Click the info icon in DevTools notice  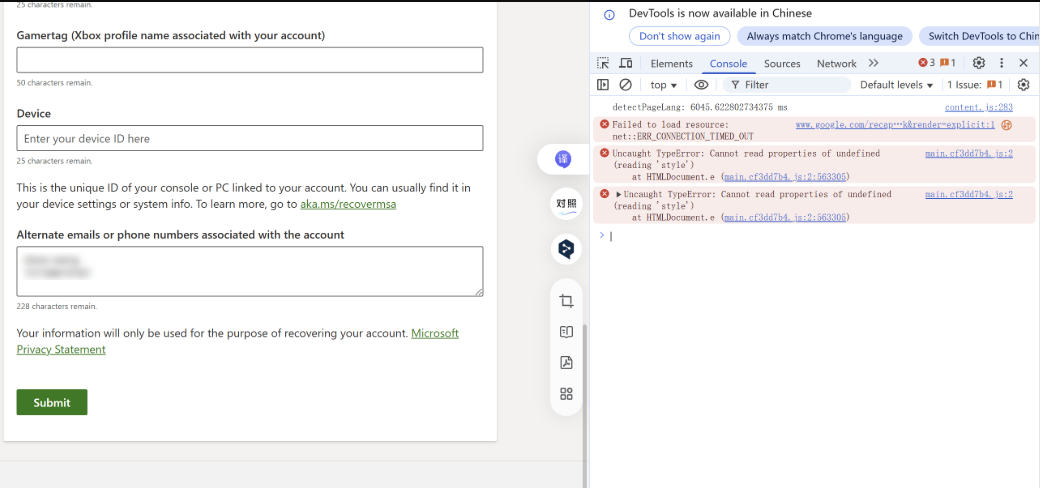(610, 15)
